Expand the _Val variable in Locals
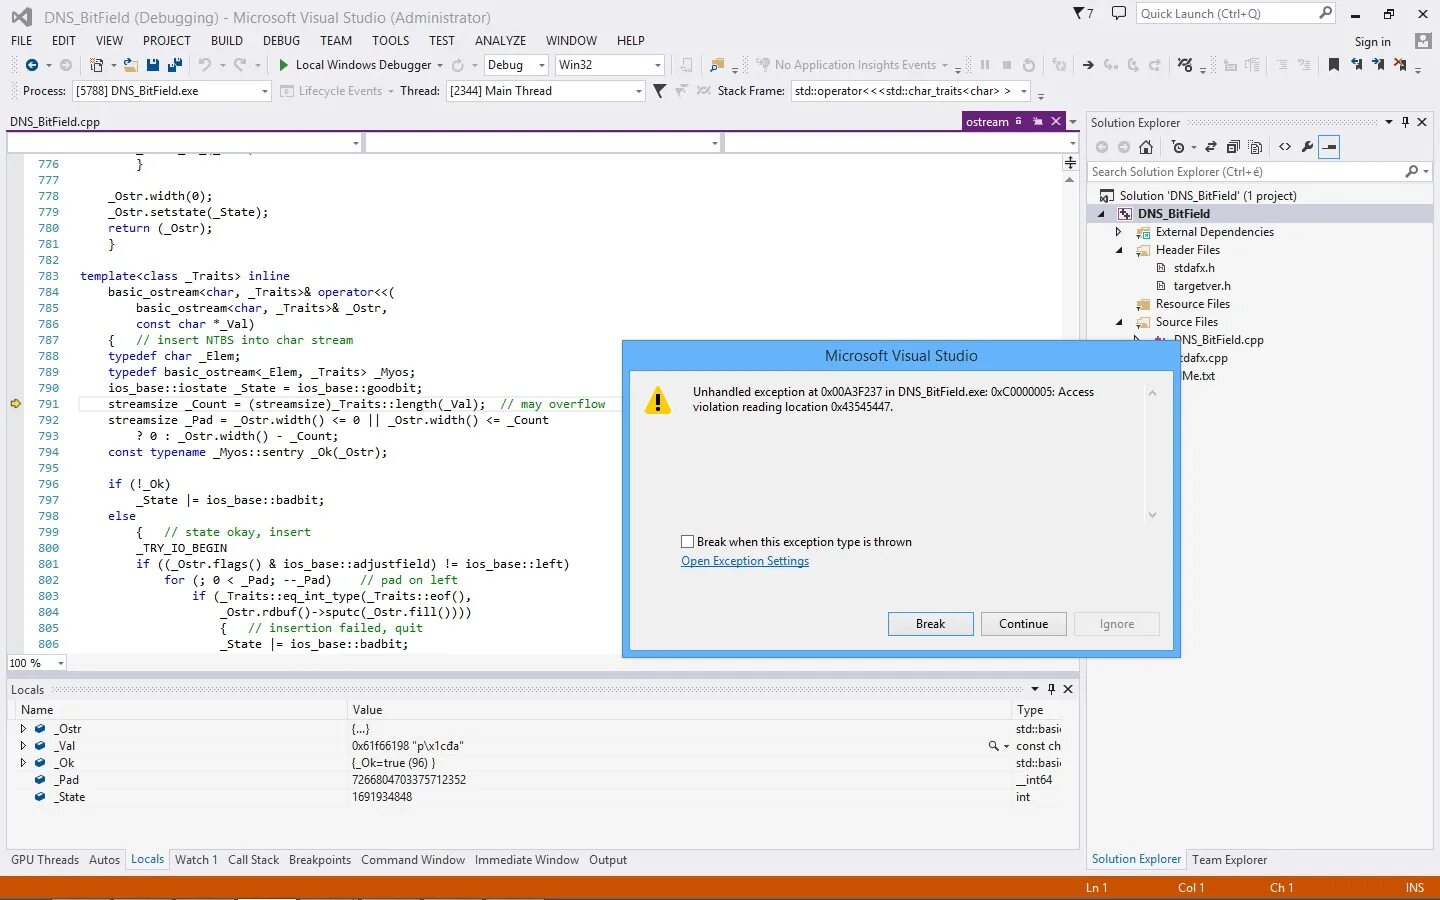 click(x=23, y=746)
